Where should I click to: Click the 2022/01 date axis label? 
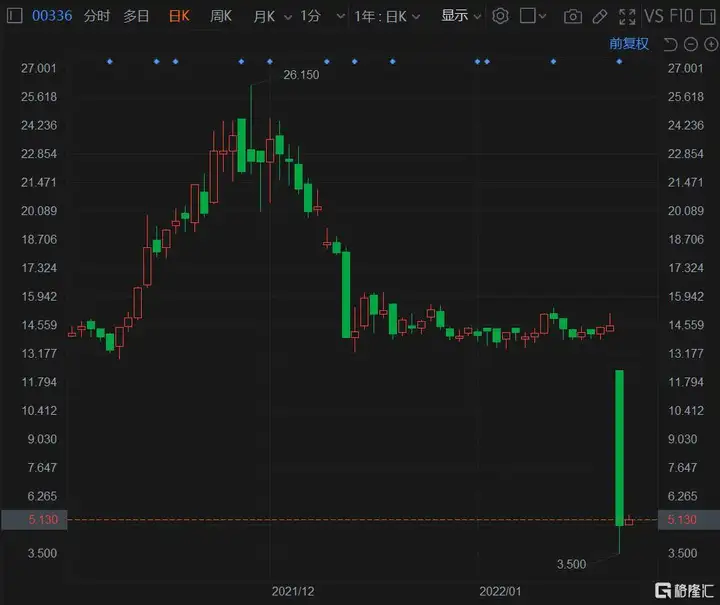pos(501,591)
